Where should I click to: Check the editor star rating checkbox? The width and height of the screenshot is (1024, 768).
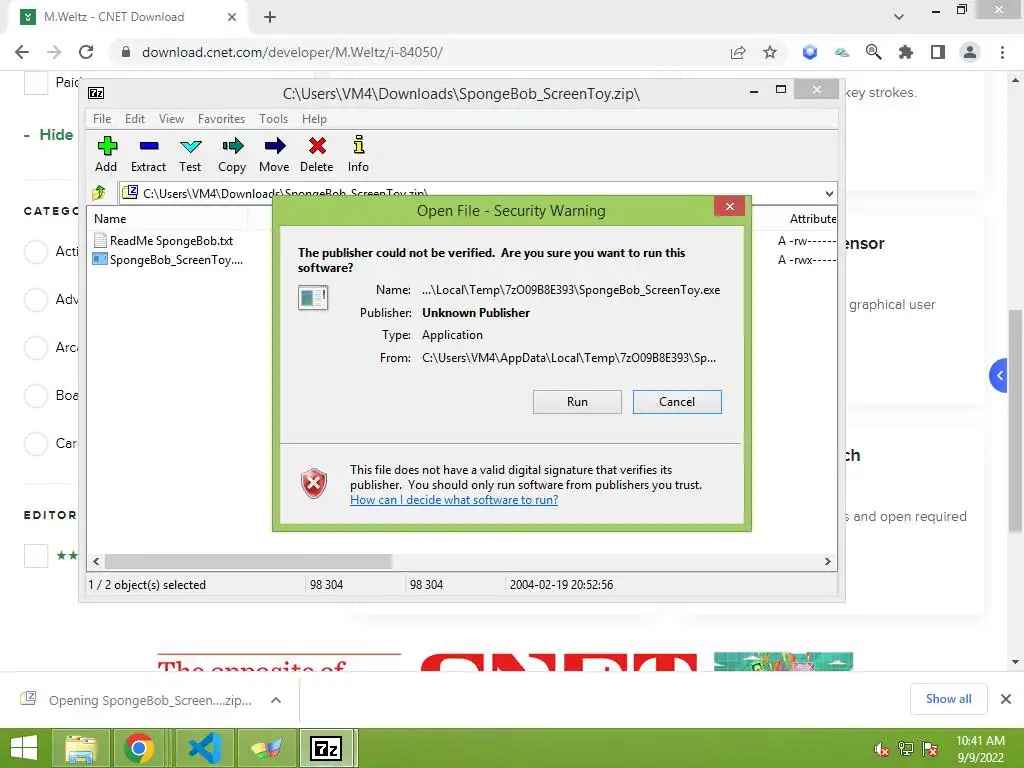pyautogui.click(x=36, y=556)
